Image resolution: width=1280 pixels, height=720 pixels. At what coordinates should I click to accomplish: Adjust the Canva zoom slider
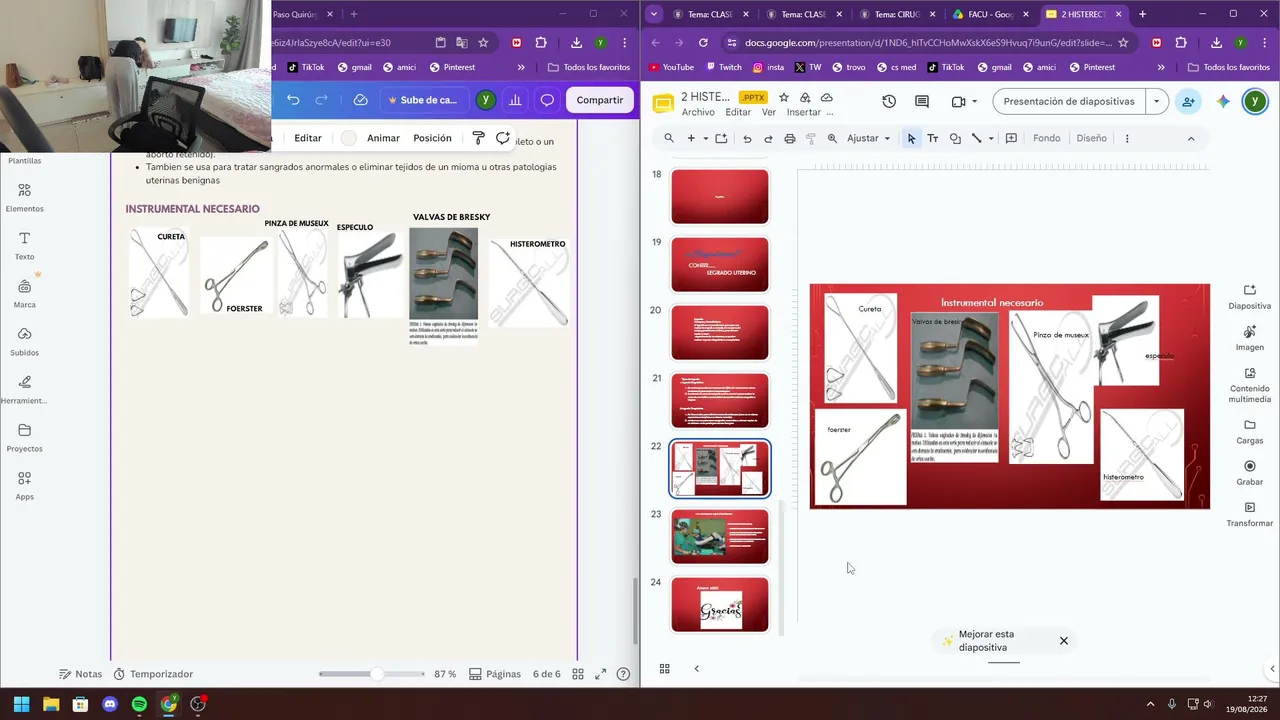[376, 674]
